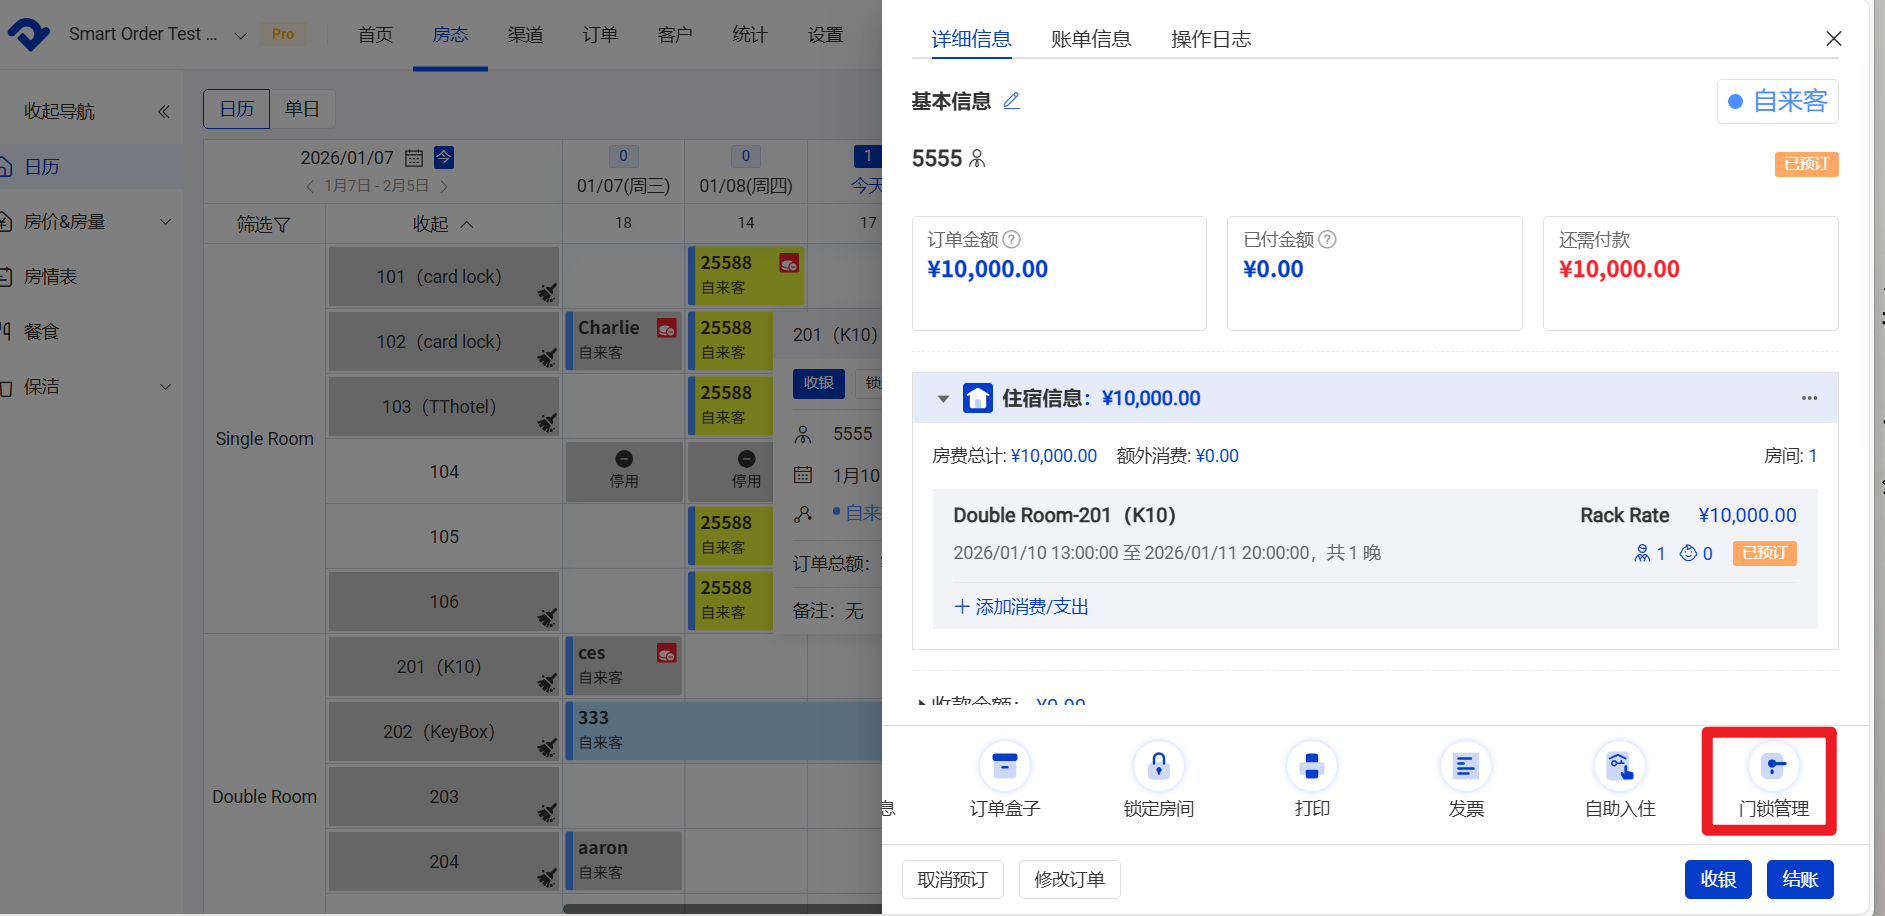
Task: Click the edit pencil next to 基本信息
Action: [1011, 100]
